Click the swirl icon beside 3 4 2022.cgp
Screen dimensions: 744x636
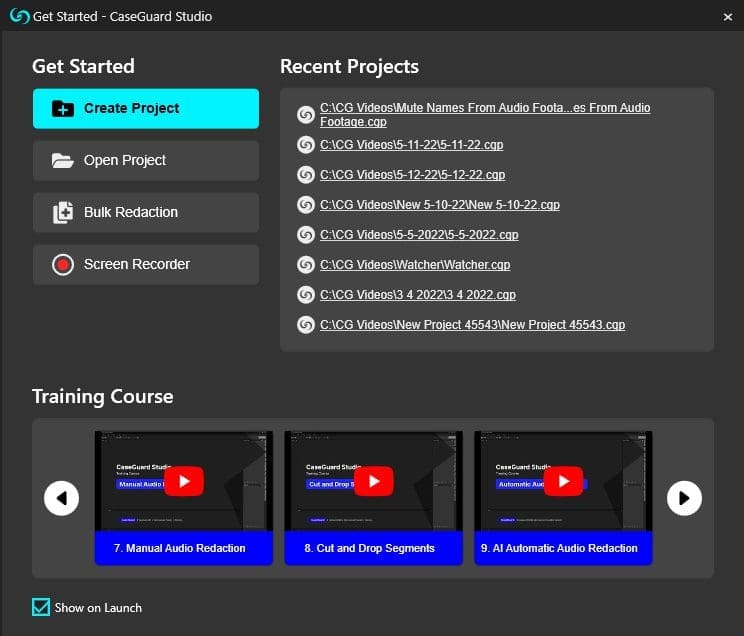(306, 295)
